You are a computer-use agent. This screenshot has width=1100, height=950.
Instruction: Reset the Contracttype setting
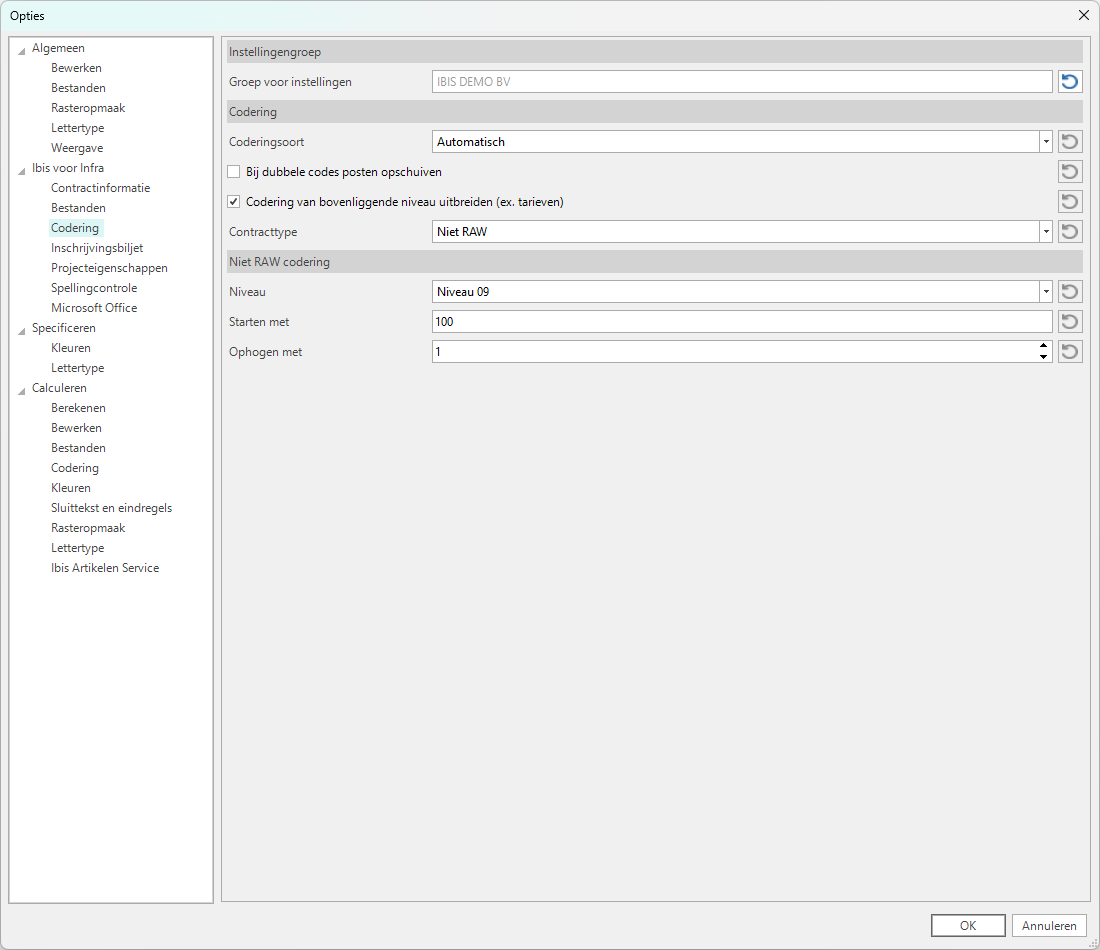[x=1070, y=232]
